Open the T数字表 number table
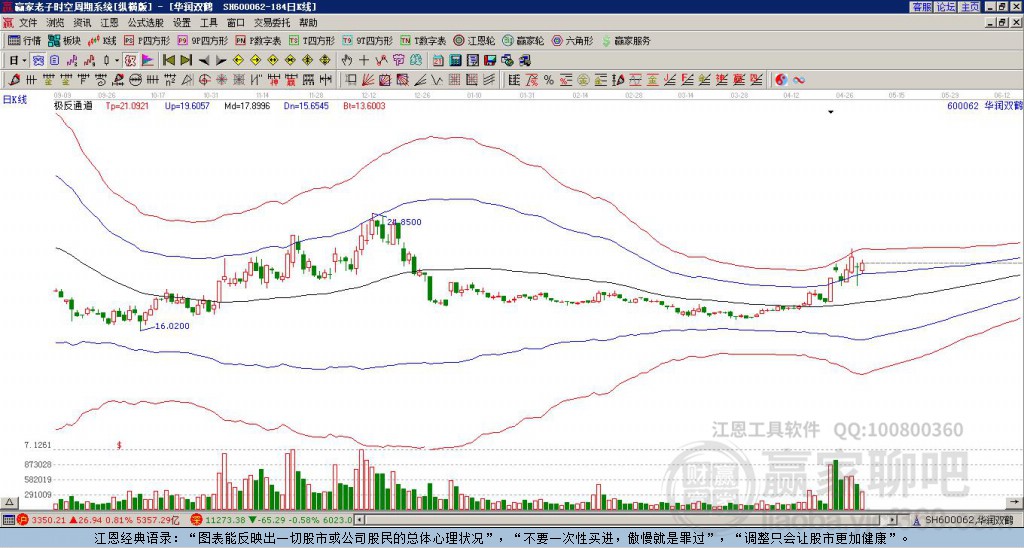The width and height of the screenshot is (1024, 548). pos(423,40)
